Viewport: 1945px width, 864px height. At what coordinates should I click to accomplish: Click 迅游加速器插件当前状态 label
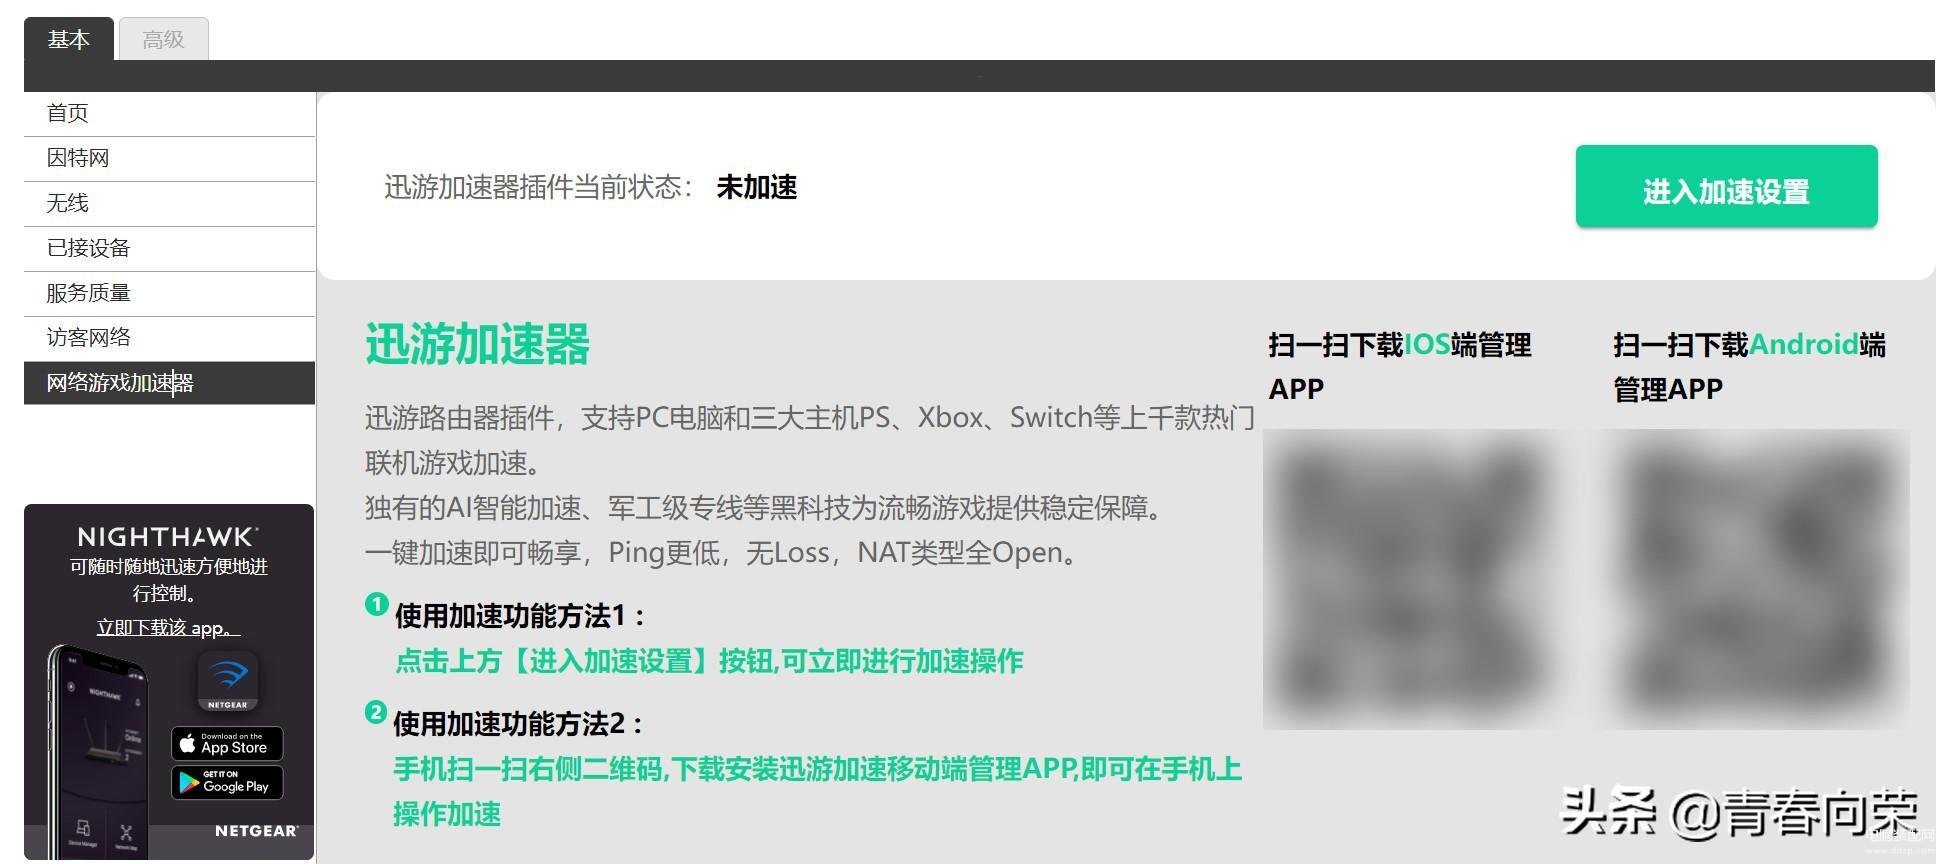coord(539,187)
